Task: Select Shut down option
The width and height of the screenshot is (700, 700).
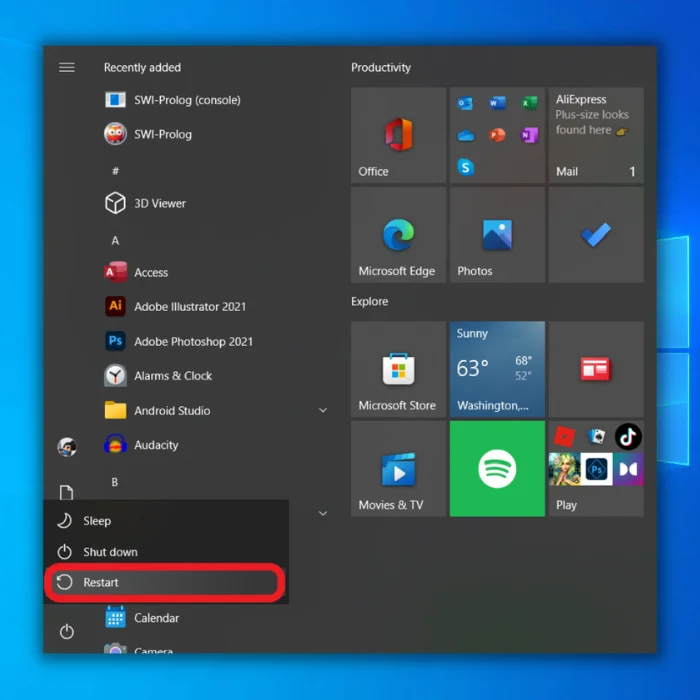Action: click(110, 552)
